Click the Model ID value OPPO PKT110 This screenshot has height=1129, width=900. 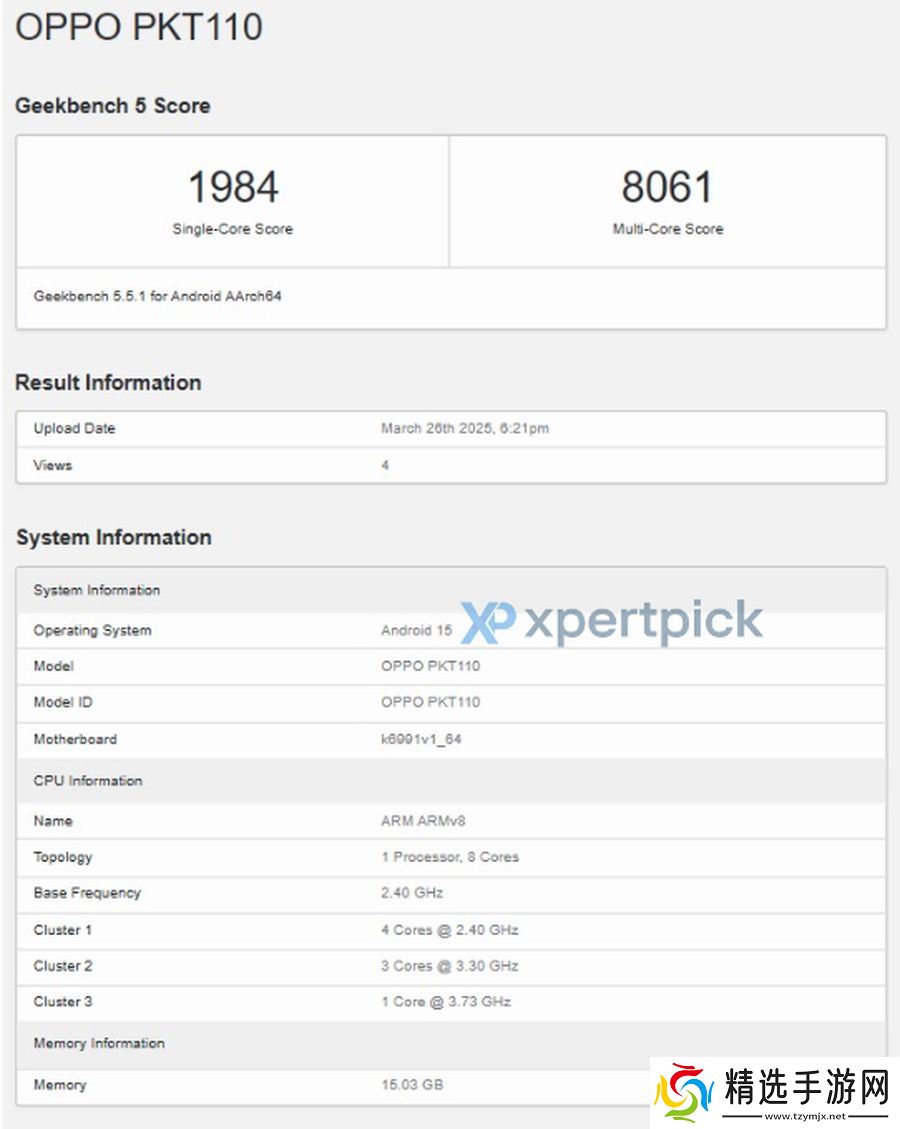pos(430,702)
